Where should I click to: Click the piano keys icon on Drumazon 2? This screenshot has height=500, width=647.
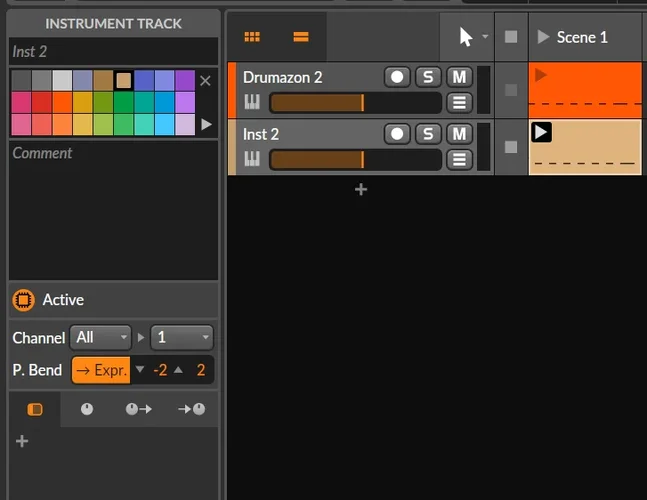tap(252, 102)
